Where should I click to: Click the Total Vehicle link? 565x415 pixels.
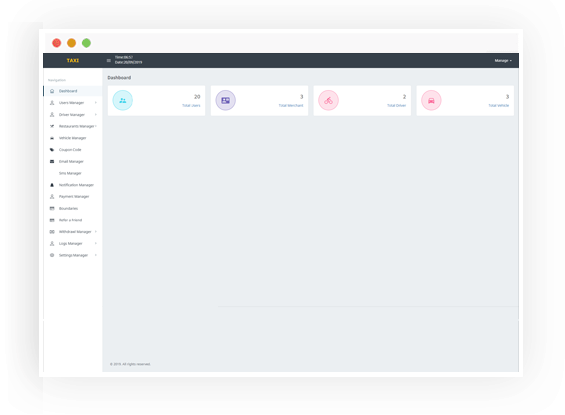[x=499, y=106]
